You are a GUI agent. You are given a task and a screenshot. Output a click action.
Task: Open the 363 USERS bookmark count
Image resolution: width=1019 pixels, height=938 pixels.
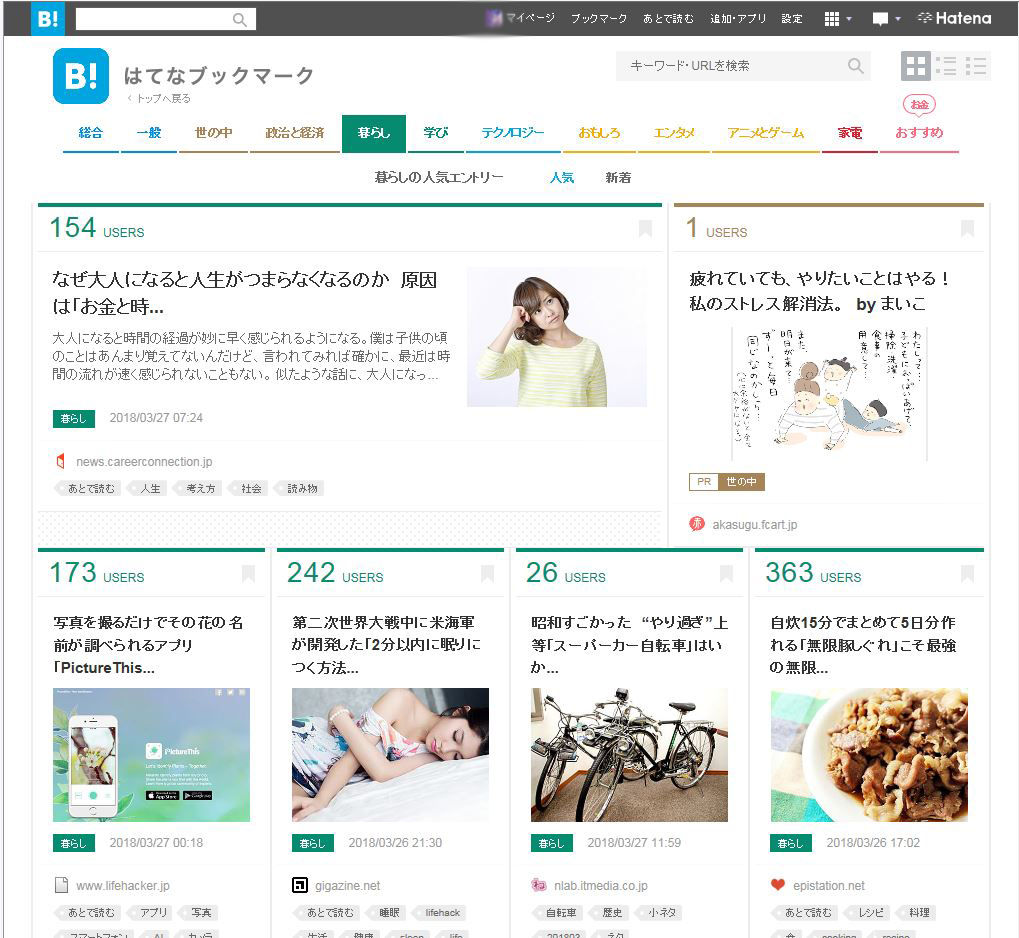click(x=813, y=573)
